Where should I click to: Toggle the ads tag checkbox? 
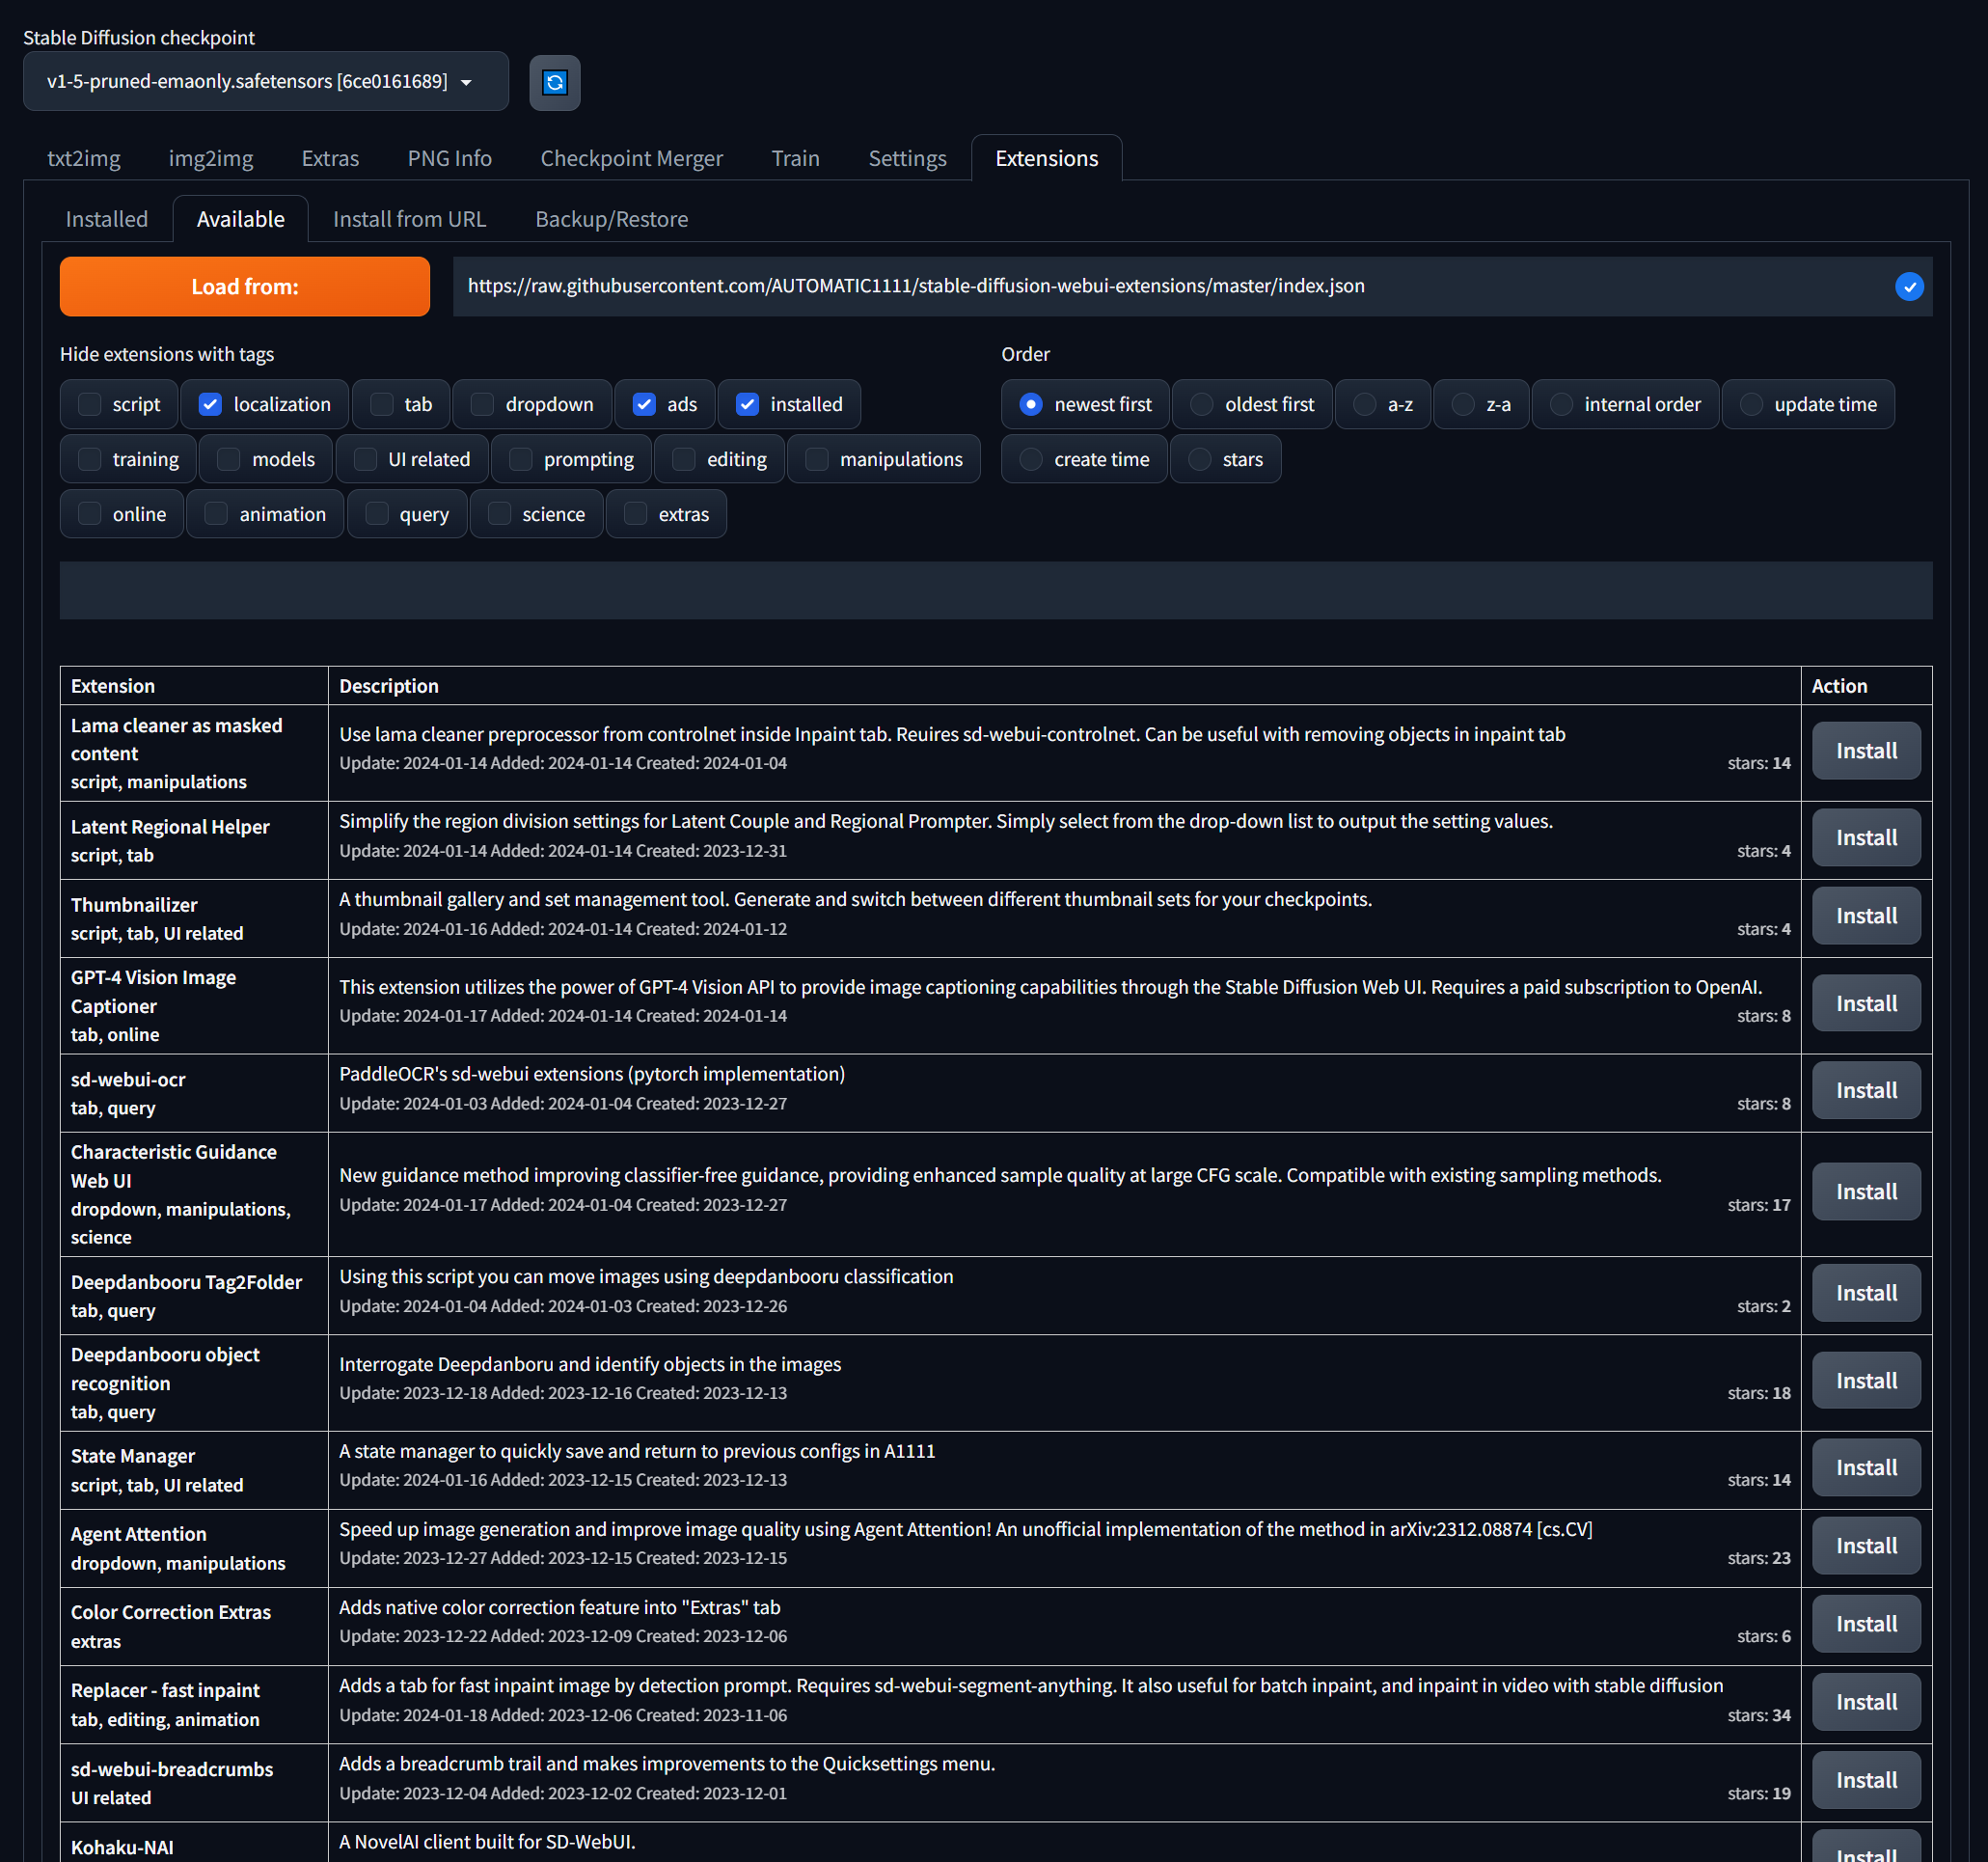pos(644,404)
